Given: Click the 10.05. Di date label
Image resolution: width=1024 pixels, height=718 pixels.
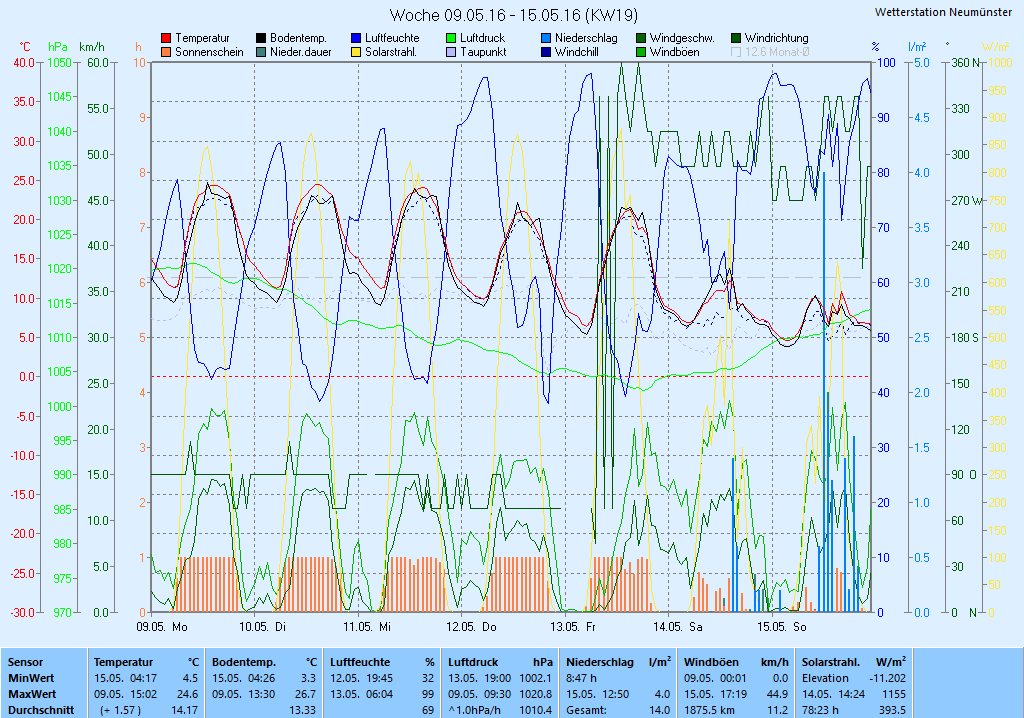Looking at the screenshot, I should 263,627.
